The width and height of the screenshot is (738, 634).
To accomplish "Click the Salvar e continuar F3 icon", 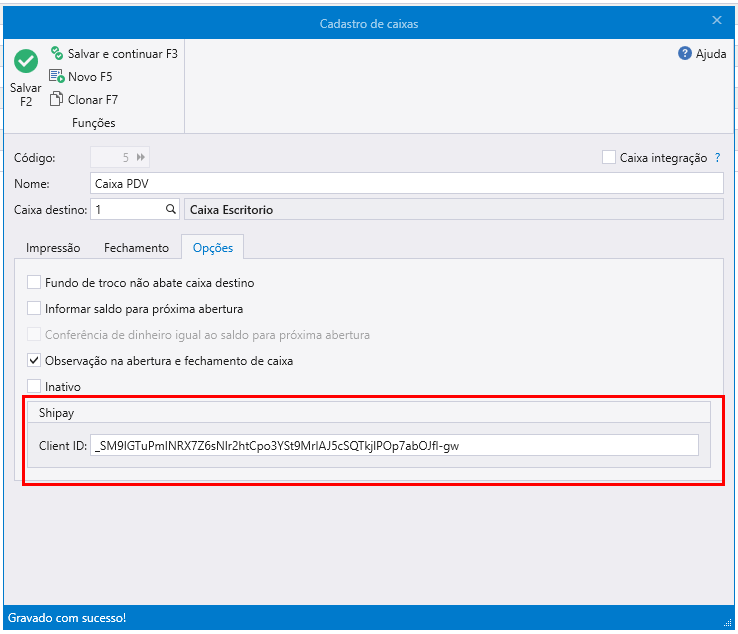I will point(57,53).
